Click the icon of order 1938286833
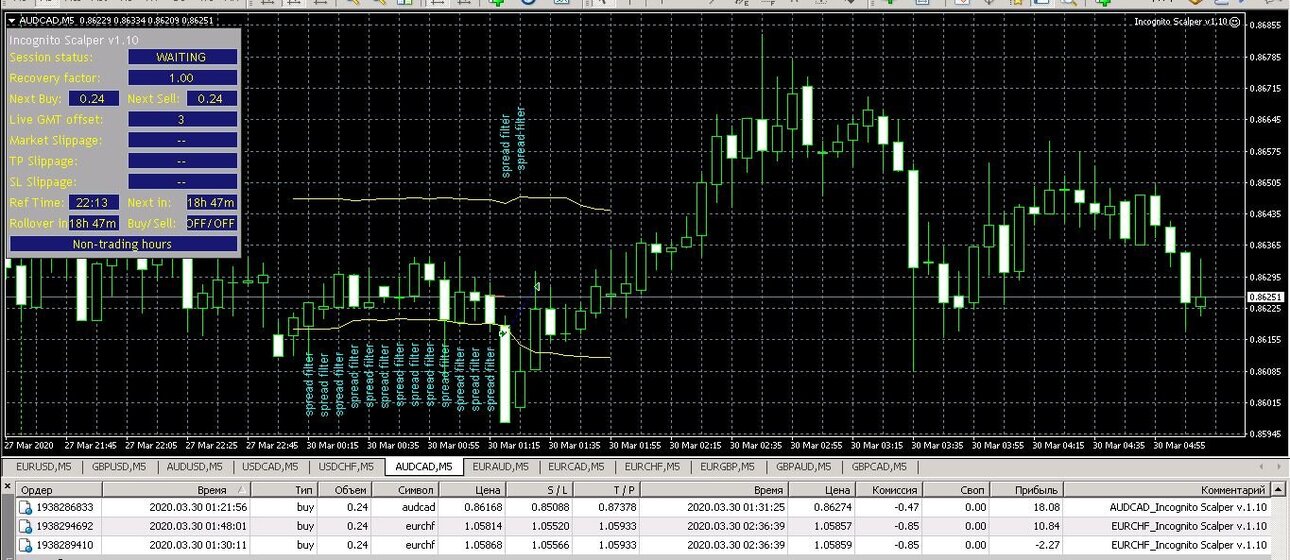This screenshot has width=1290, height=560. (25, 508)
